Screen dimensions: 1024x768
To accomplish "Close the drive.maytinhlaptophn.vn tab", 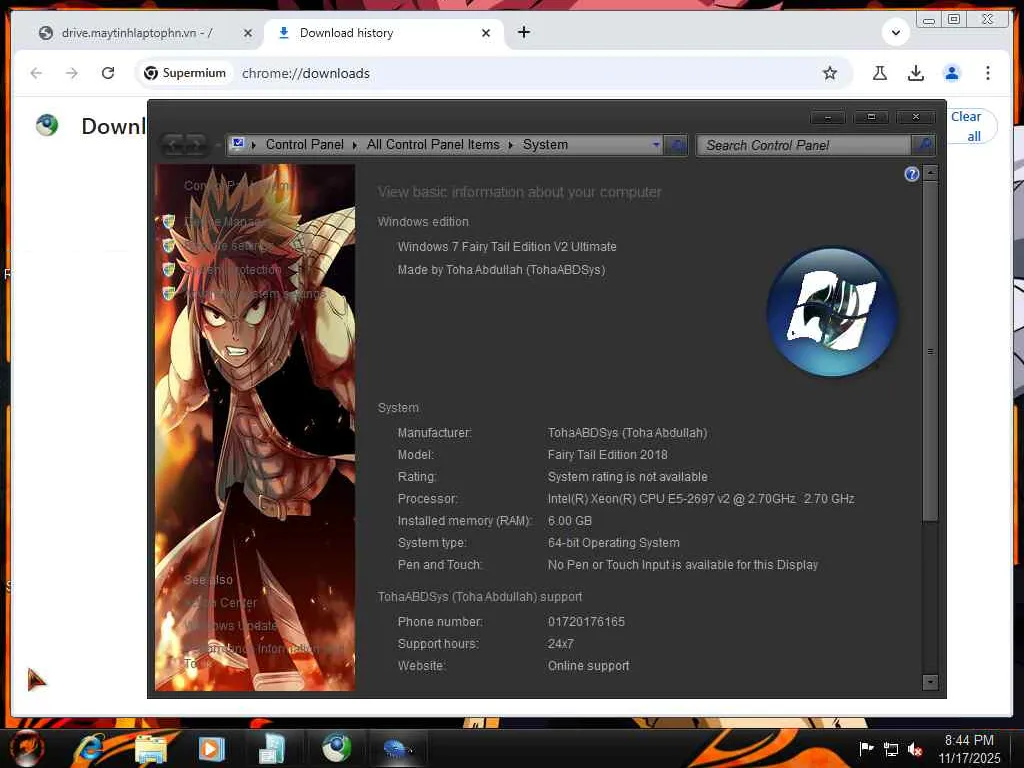I will click(x=248, y=33).
